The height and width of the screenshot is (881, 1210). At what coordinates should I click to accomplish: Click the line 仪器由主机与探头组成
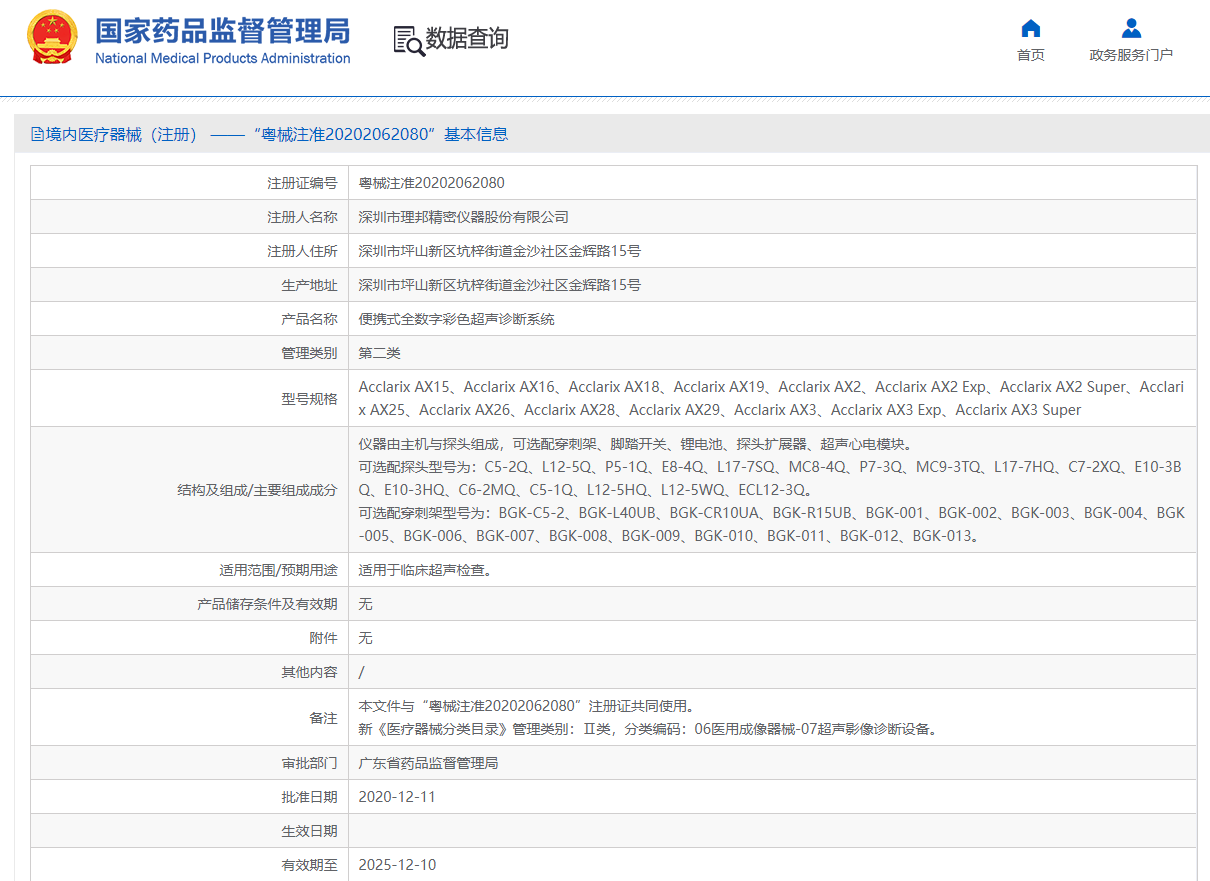[635, 444]
